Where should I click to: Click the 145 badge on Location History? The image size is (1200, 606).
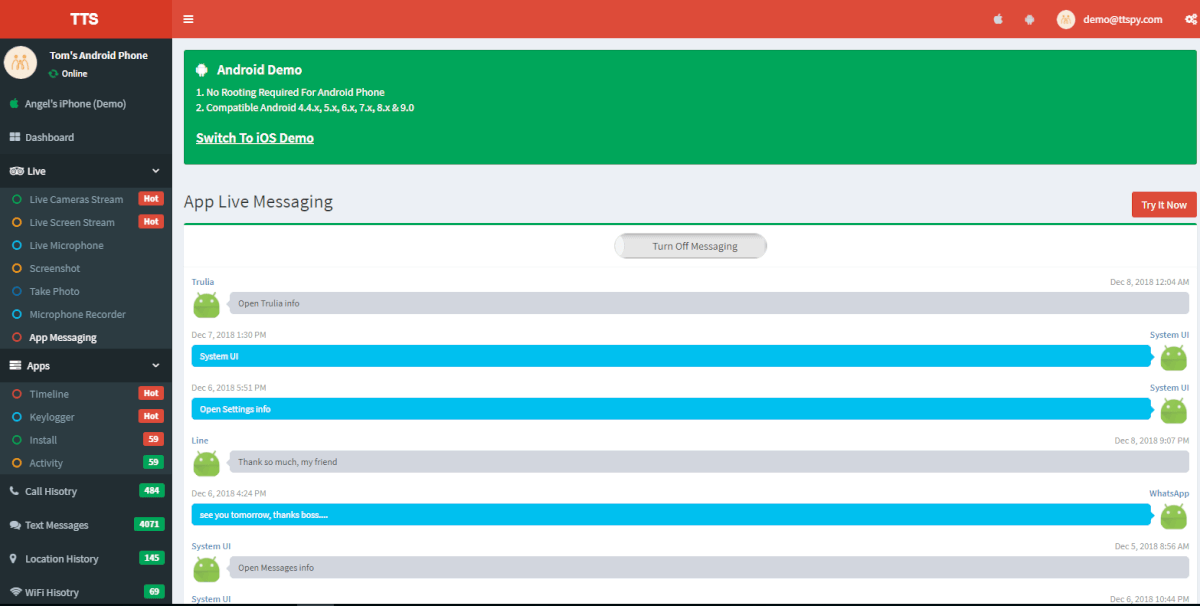[x=152, y=558]
